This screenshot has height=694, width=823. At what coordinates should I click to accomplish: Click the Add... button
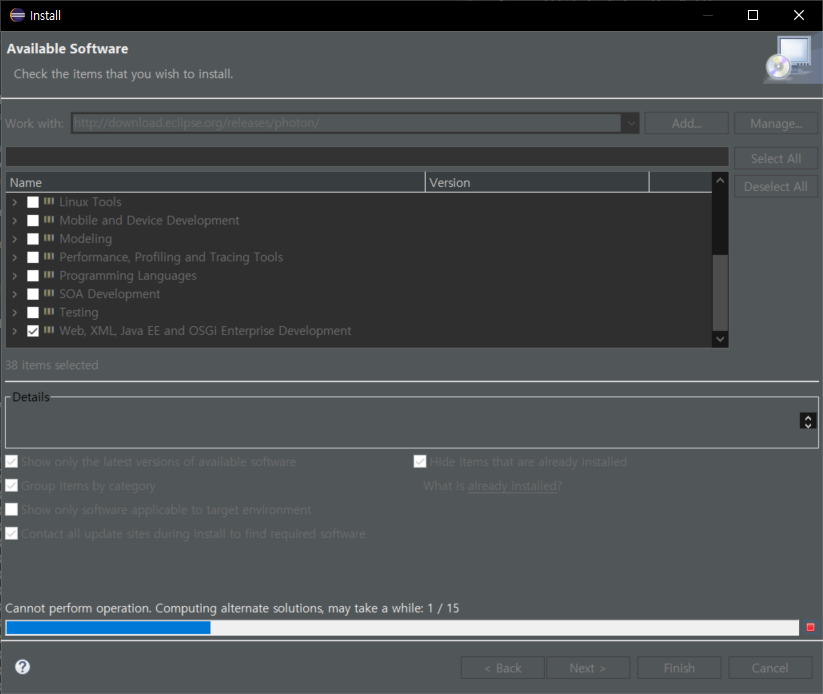coord(687,123)
